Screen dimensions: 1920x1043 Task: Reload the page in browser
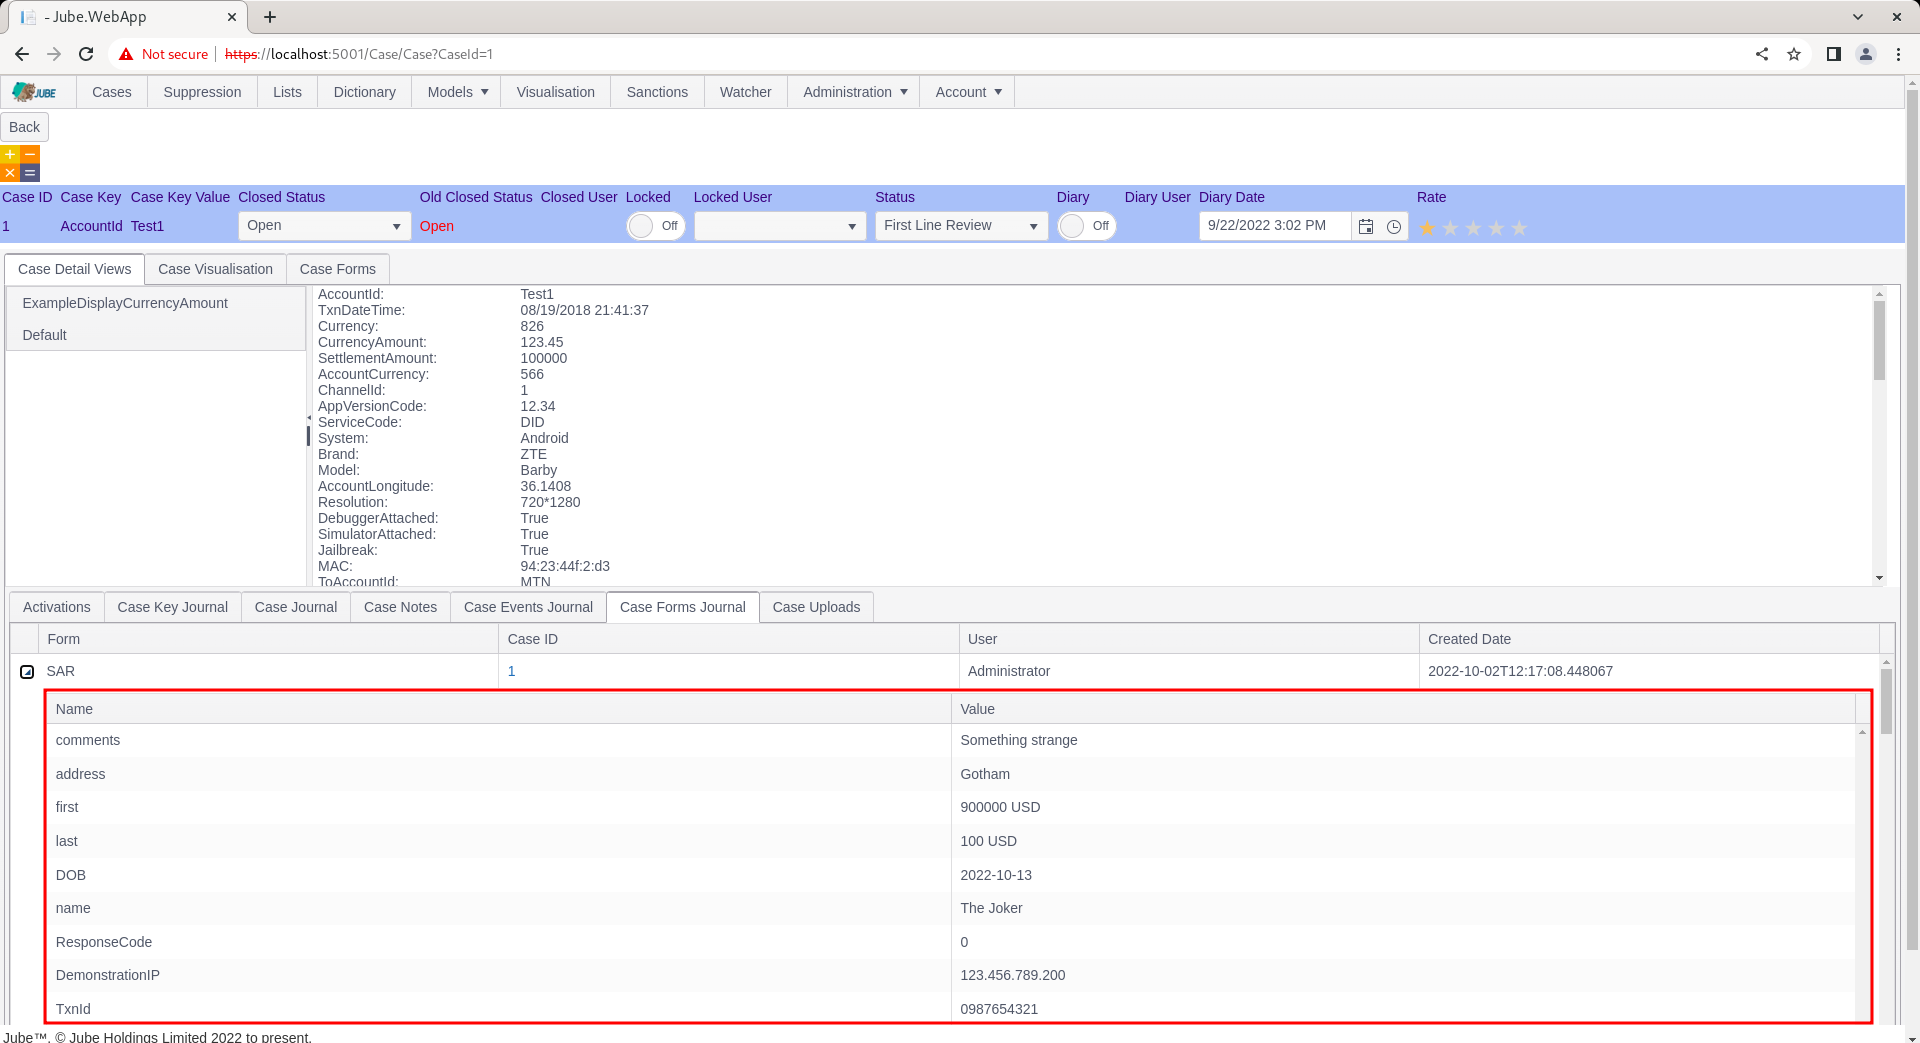click(x=86, y=54)
